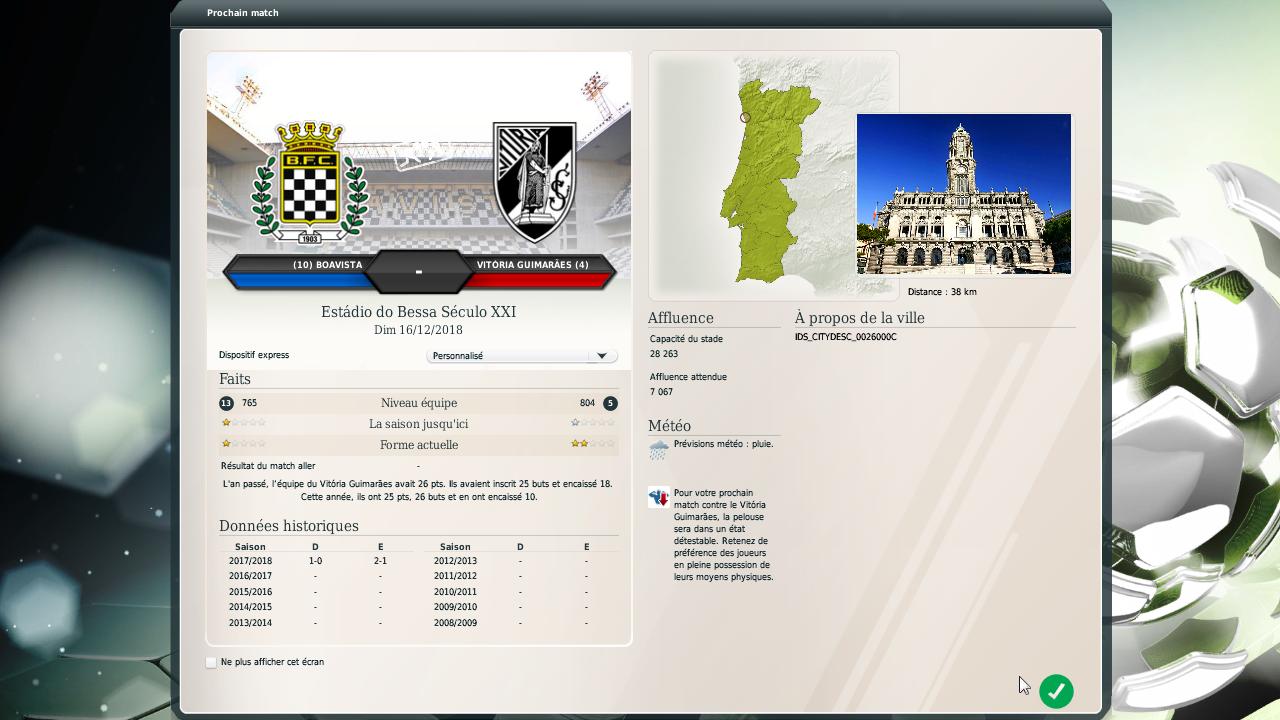Click the 'Affluence' section heading
Screen dimensions: 1280x720
(681, 318)
